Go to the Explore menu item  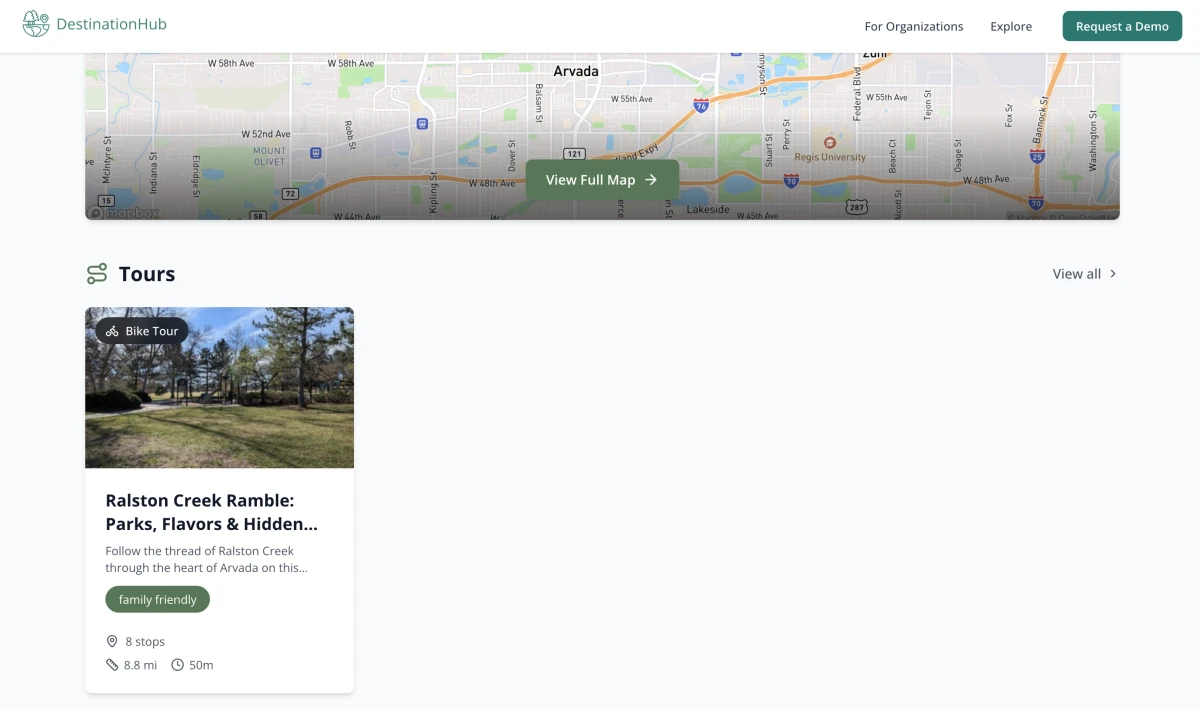click(1011, 27)
